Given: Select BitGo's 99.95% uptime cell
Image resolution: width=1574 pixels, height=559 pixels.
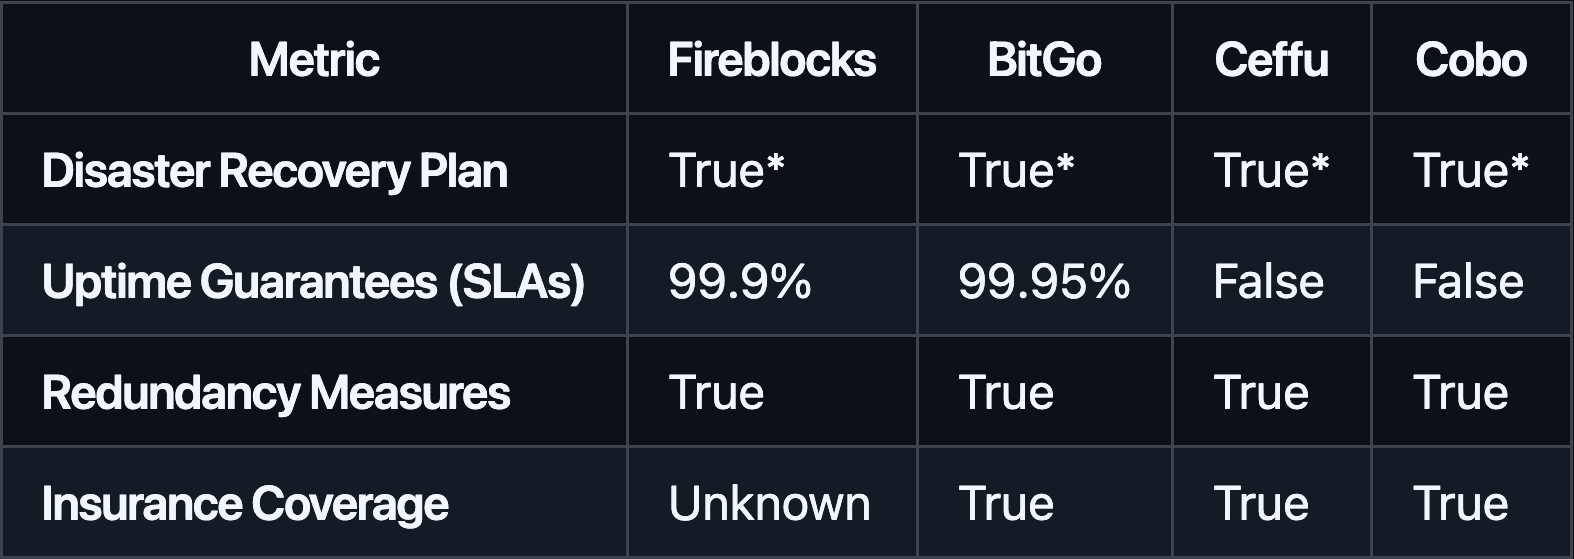Looking at the screenshot, I should [x=1044, y=282].
